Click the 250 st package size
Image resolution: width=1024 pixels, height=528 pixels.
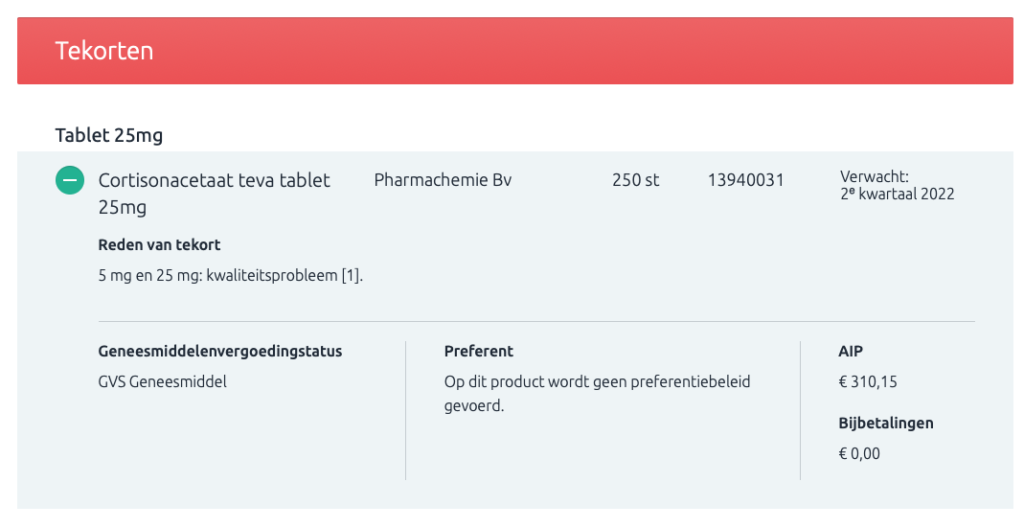tap(636, 180)
